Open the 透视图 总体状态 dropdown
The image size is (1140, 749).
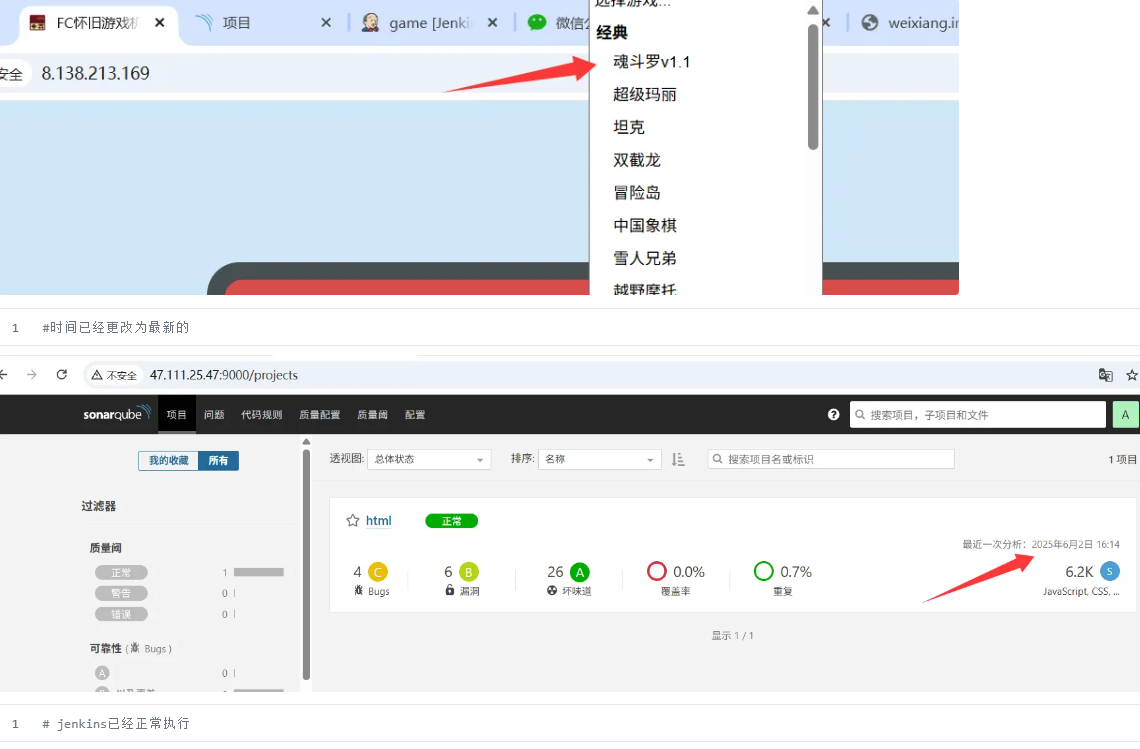pyautogui.click(x=429, y=459)
